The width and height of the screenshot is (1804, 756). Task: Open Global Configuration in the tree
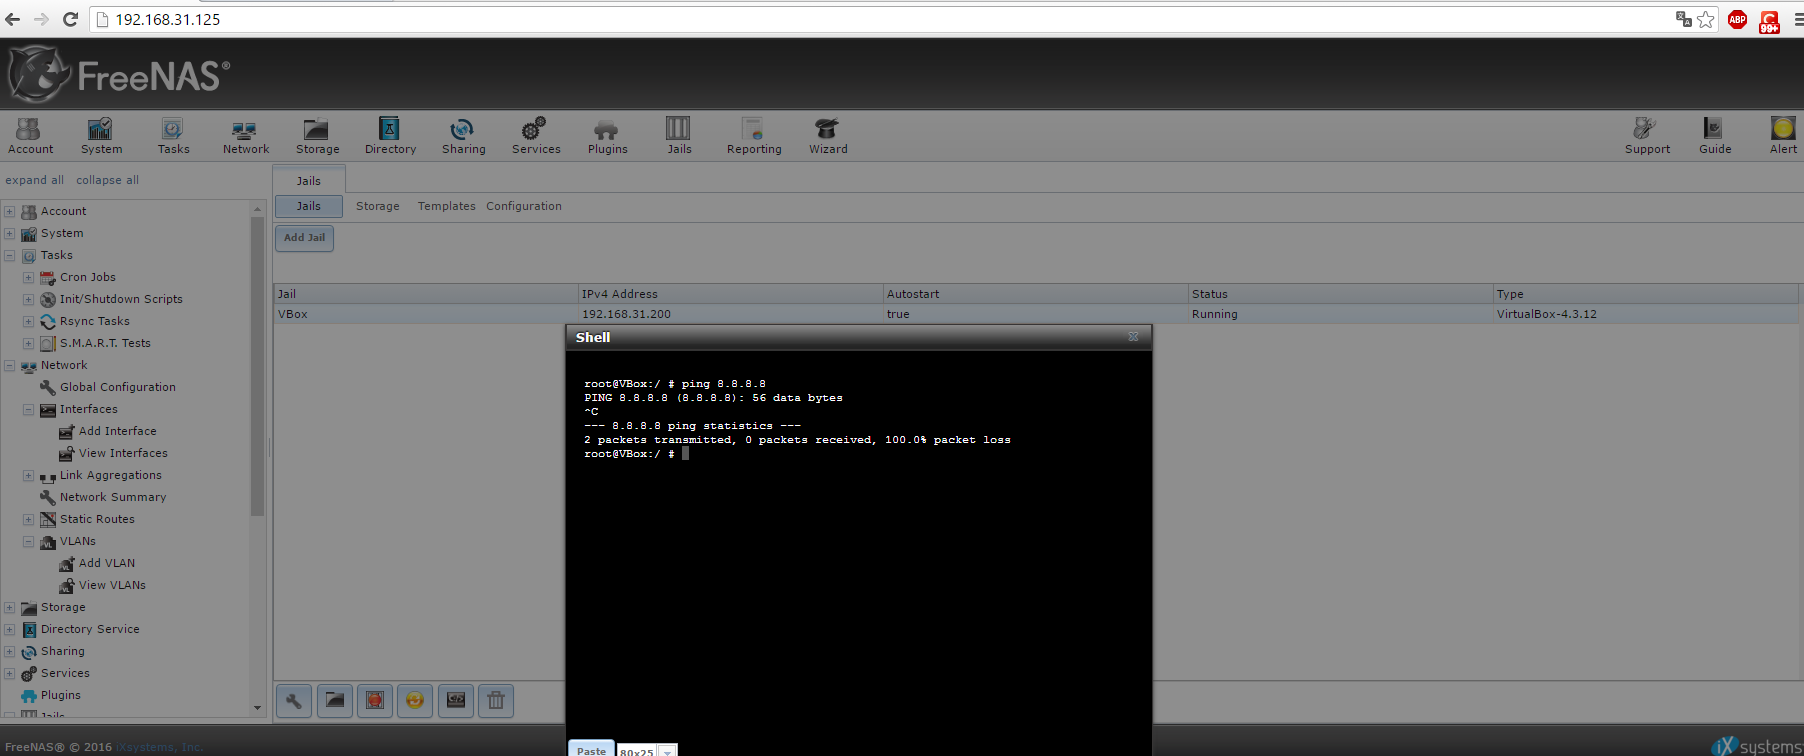pos(117,387)
